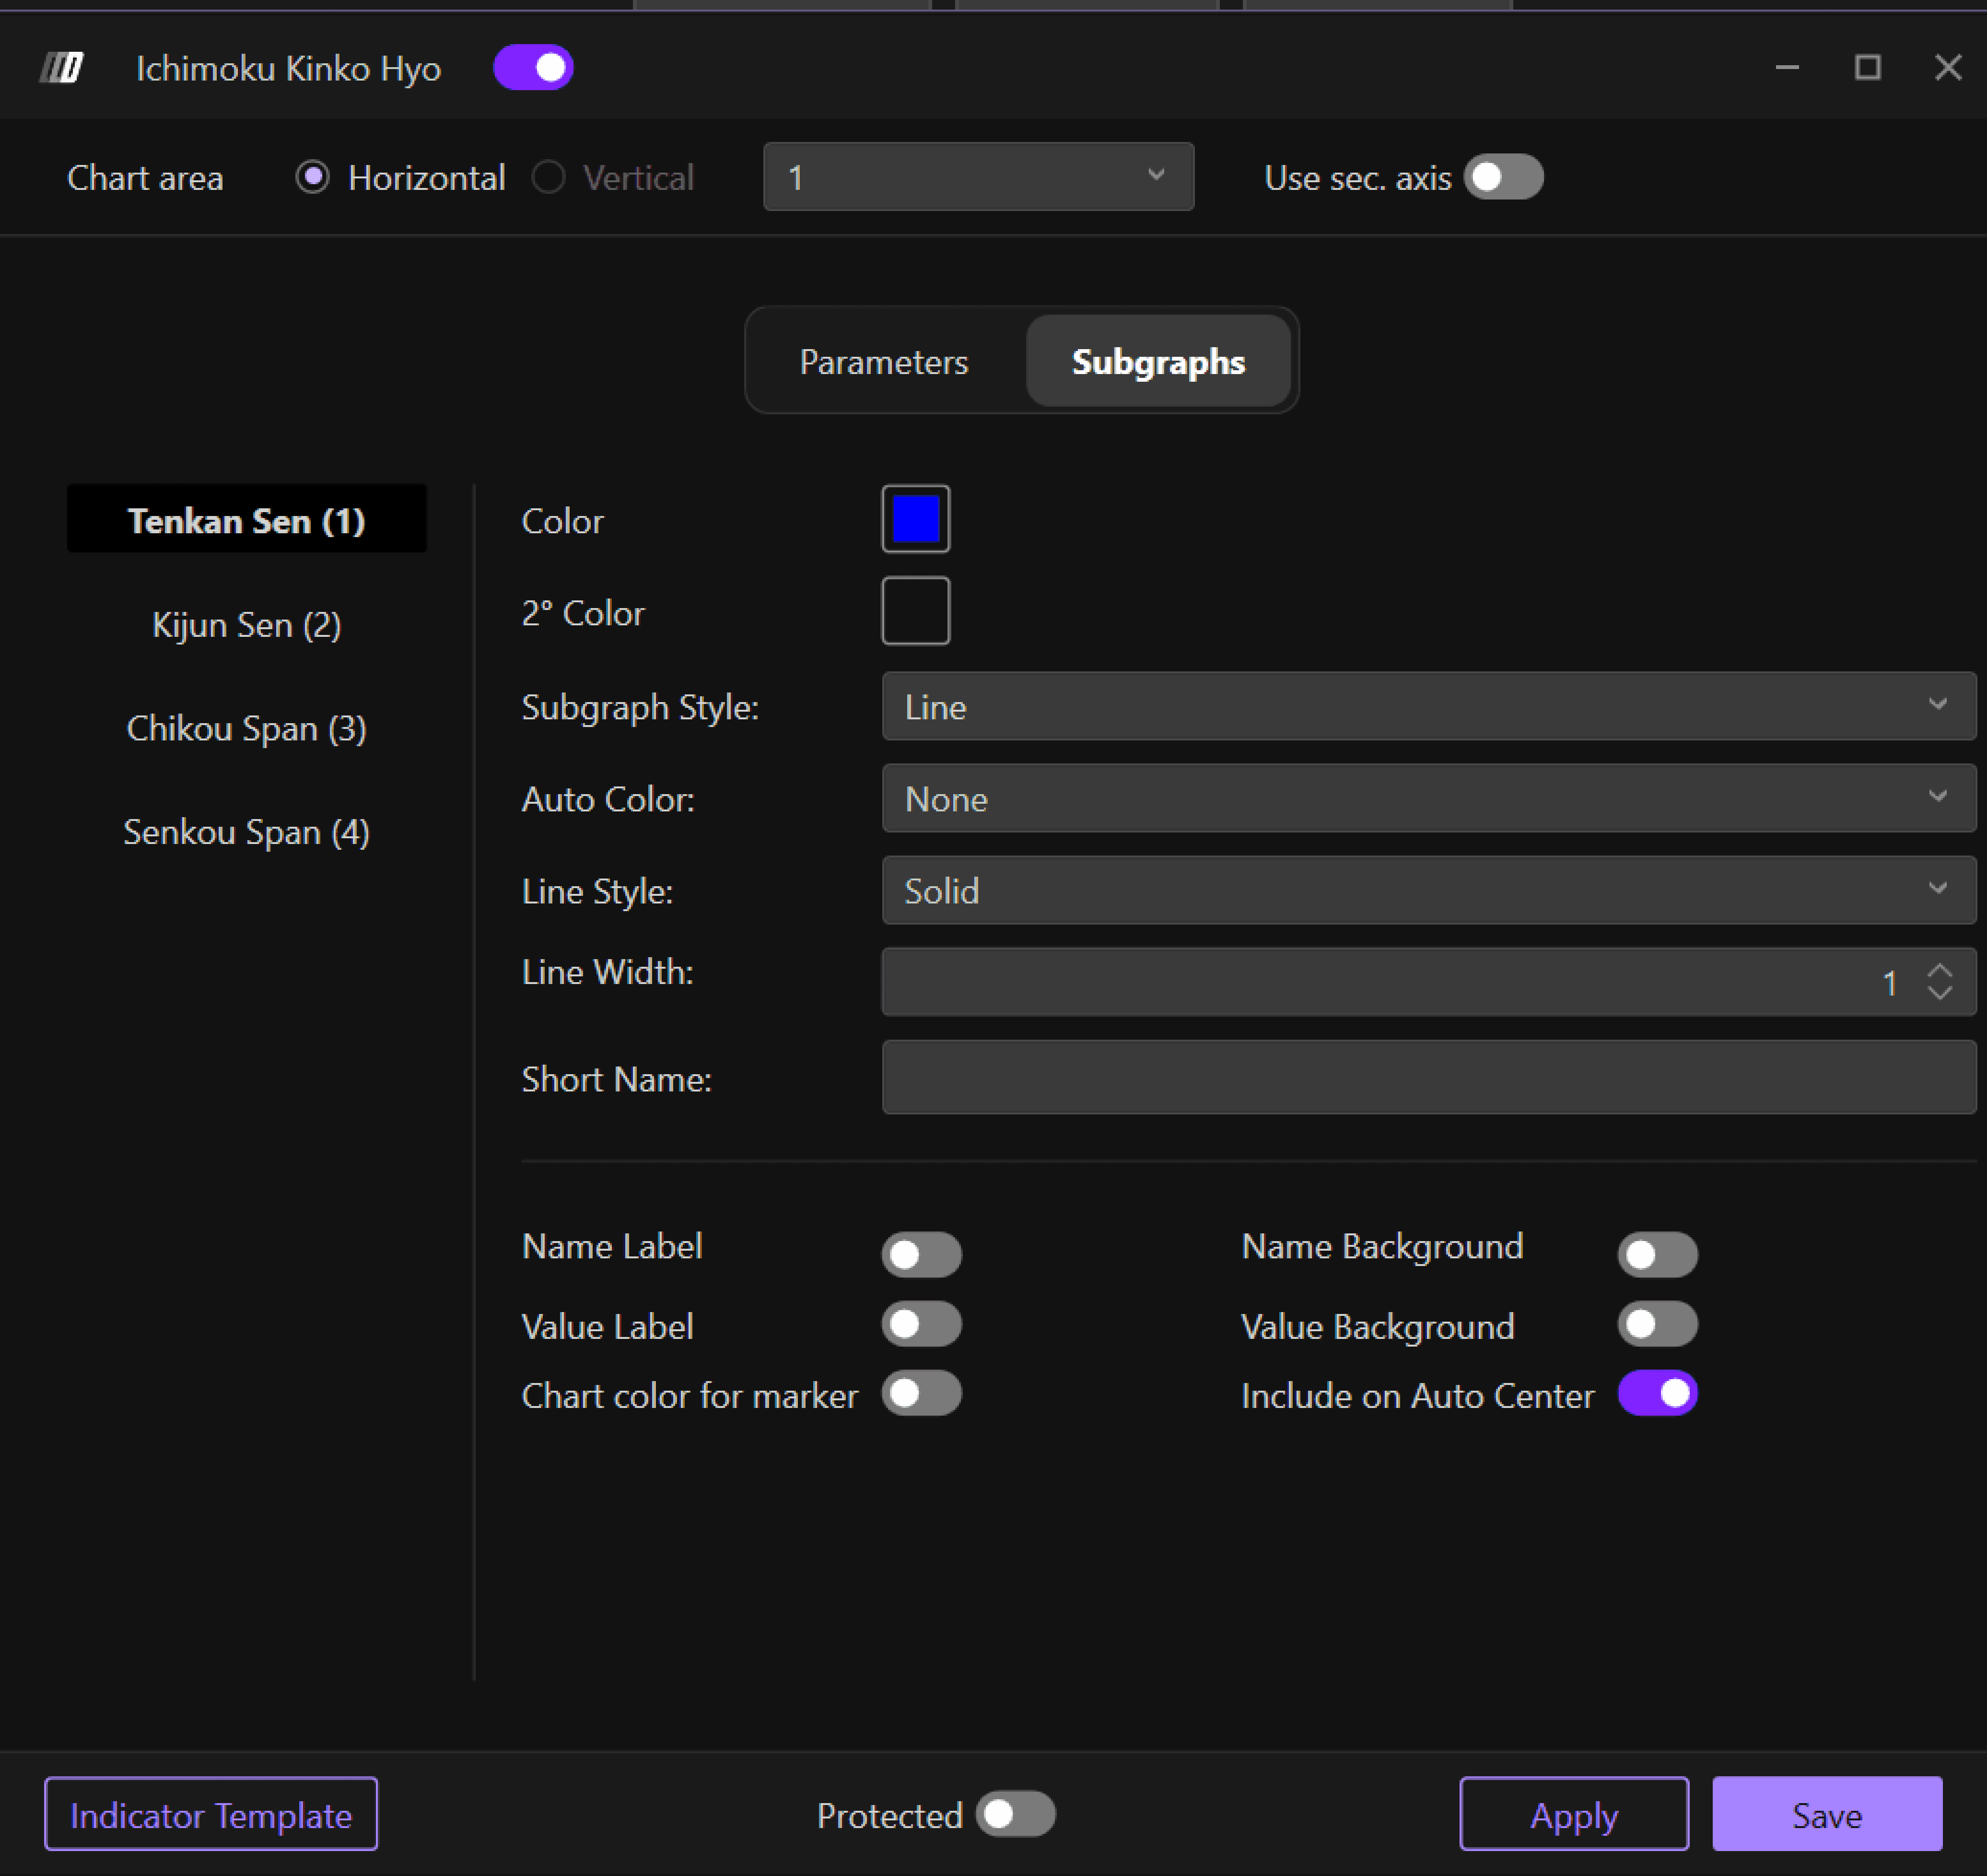Select the Vertical chart area radio

point(548,178)
